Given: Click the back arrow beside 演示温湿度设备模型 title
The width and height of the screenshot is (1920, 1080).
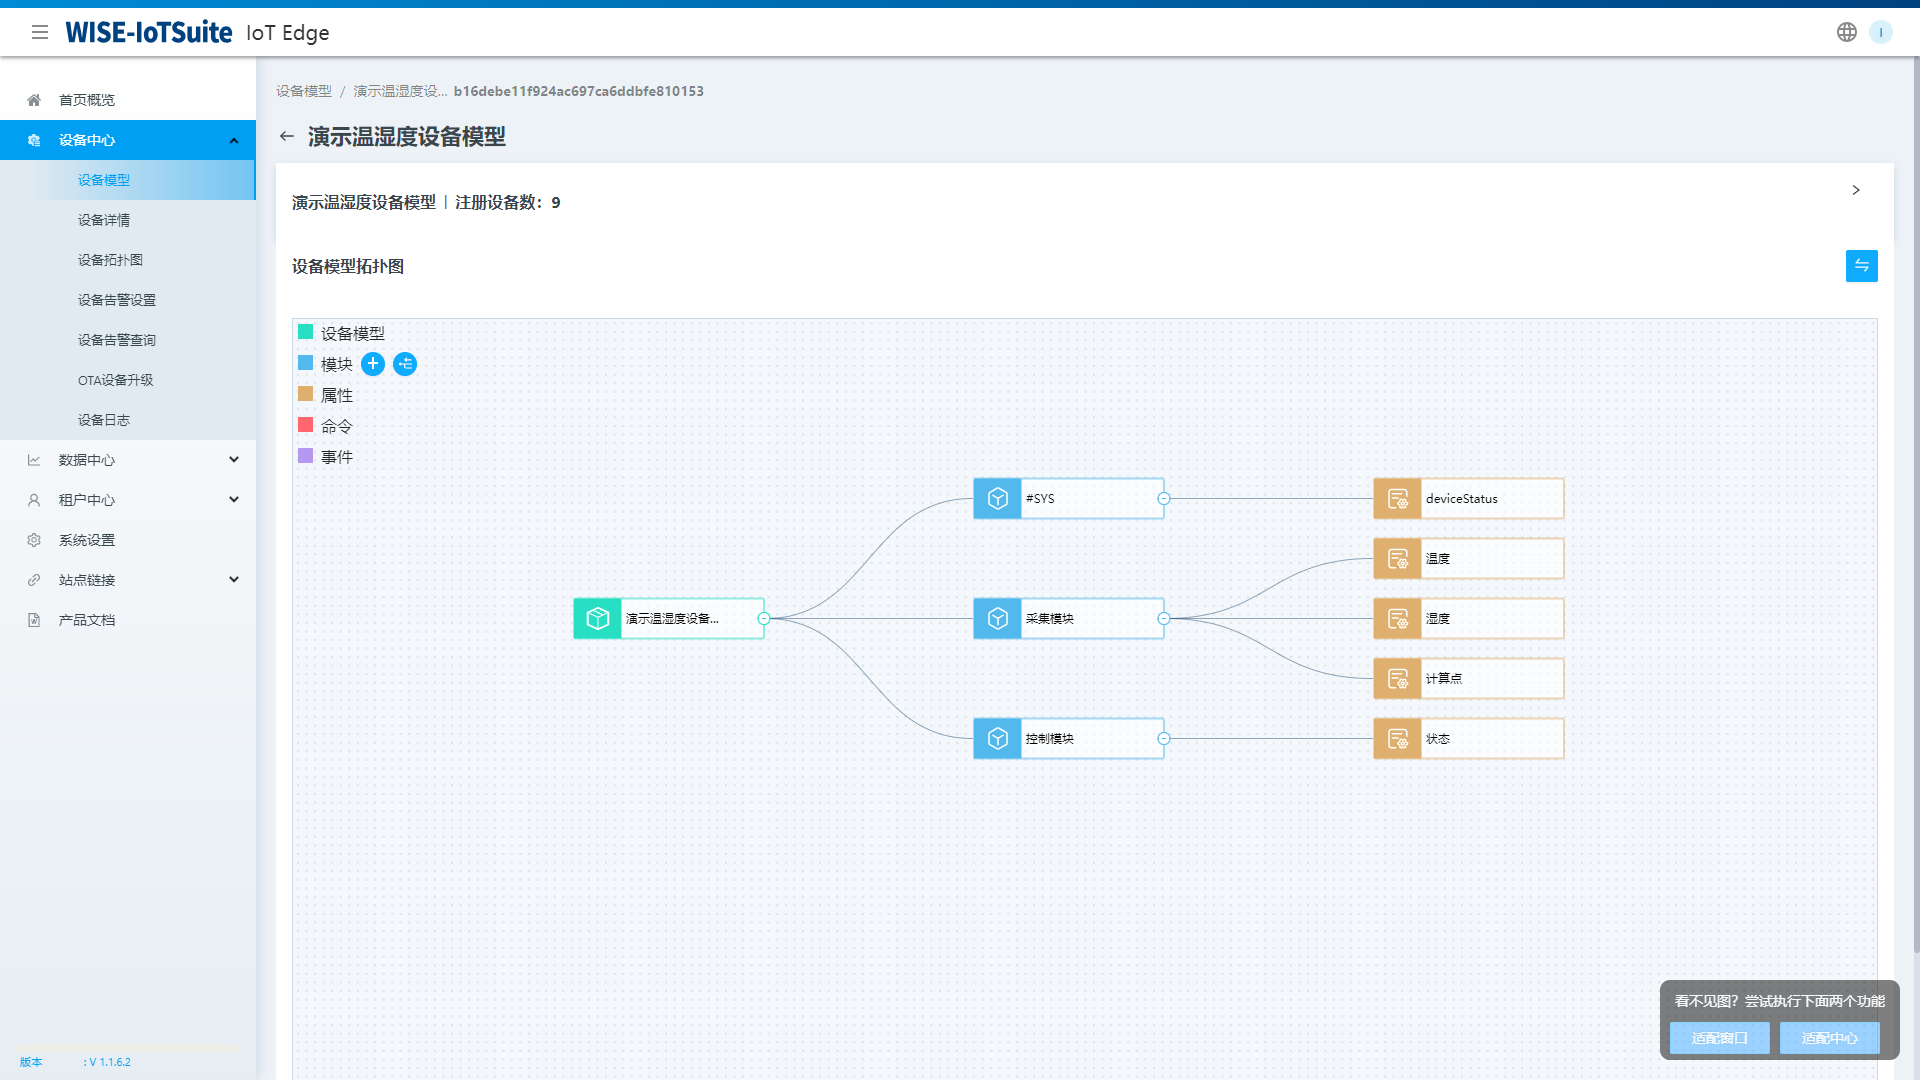Looking at the screenshot, I should [288, 136].
